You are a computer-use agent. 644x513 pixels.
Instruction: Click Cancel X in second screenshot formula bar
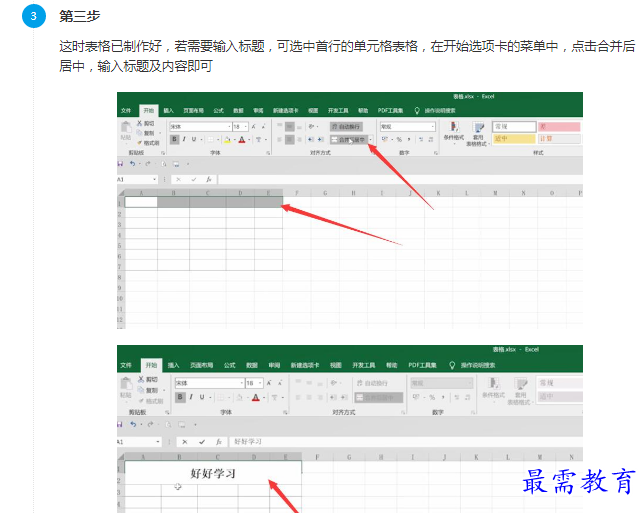[185, 442]
